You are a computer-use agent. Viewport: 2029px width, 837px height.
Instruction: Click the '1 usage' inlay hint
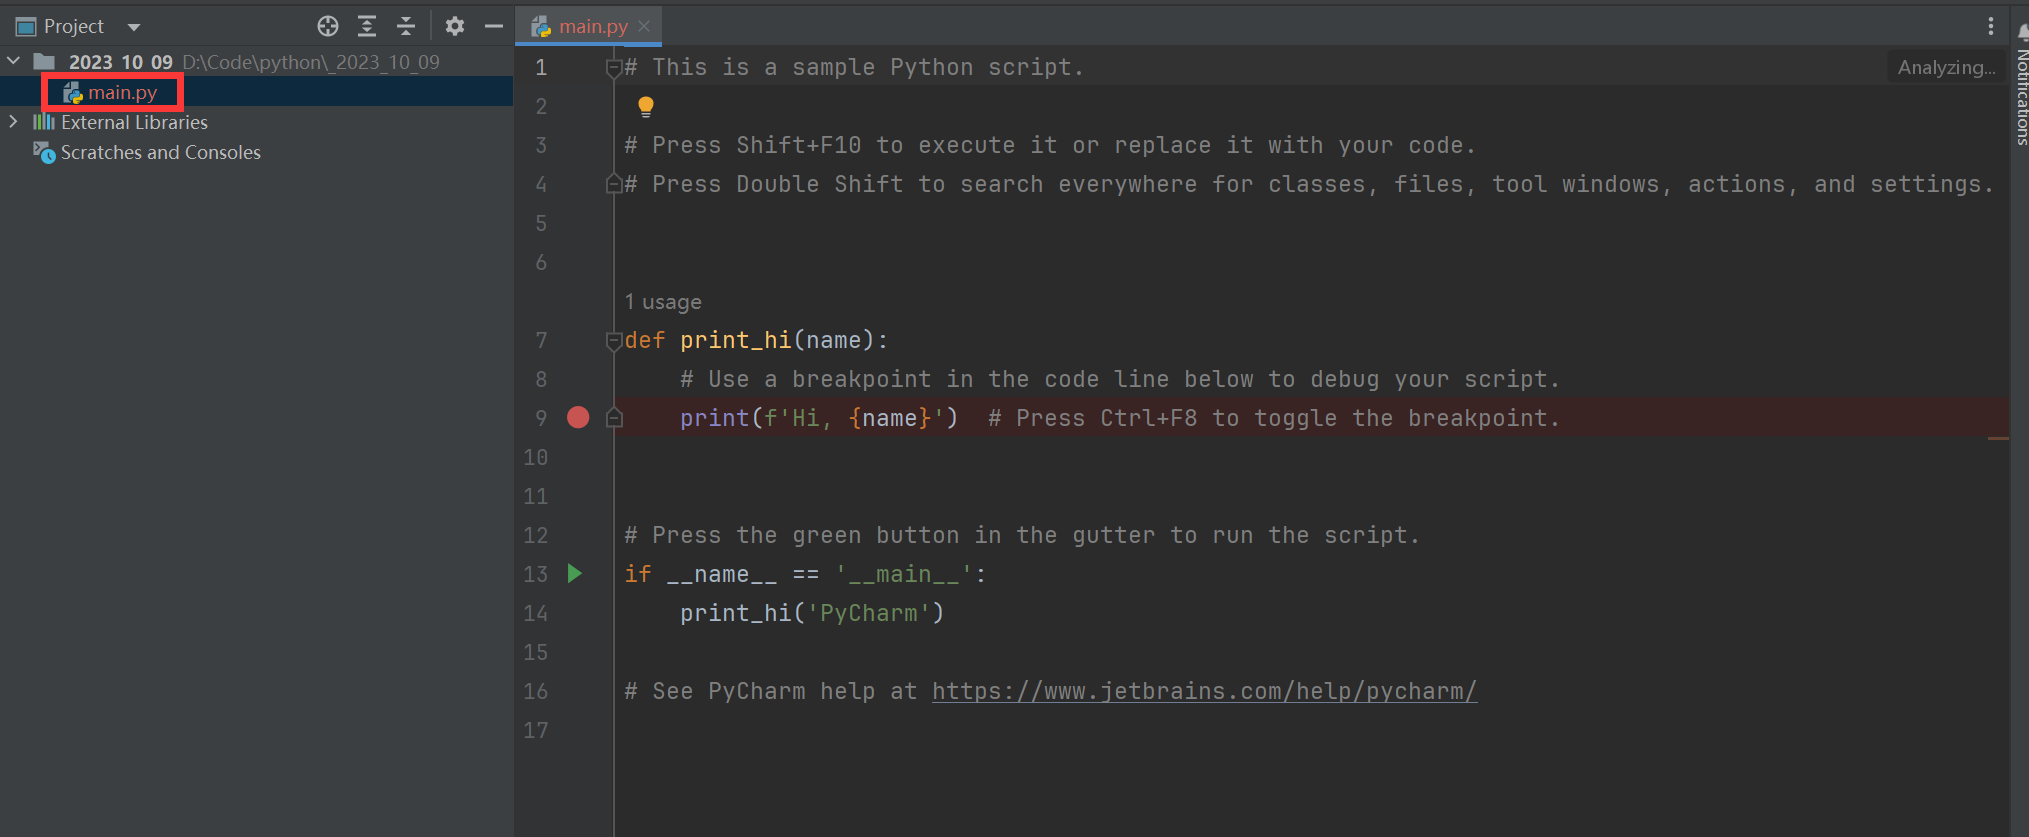(663, 302)
